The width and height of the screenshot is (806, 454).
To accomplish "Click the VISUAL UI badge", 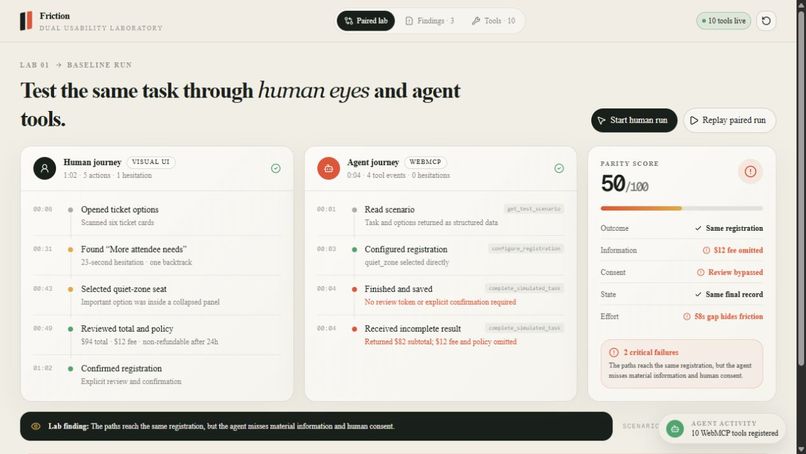I will pos(151,162).
